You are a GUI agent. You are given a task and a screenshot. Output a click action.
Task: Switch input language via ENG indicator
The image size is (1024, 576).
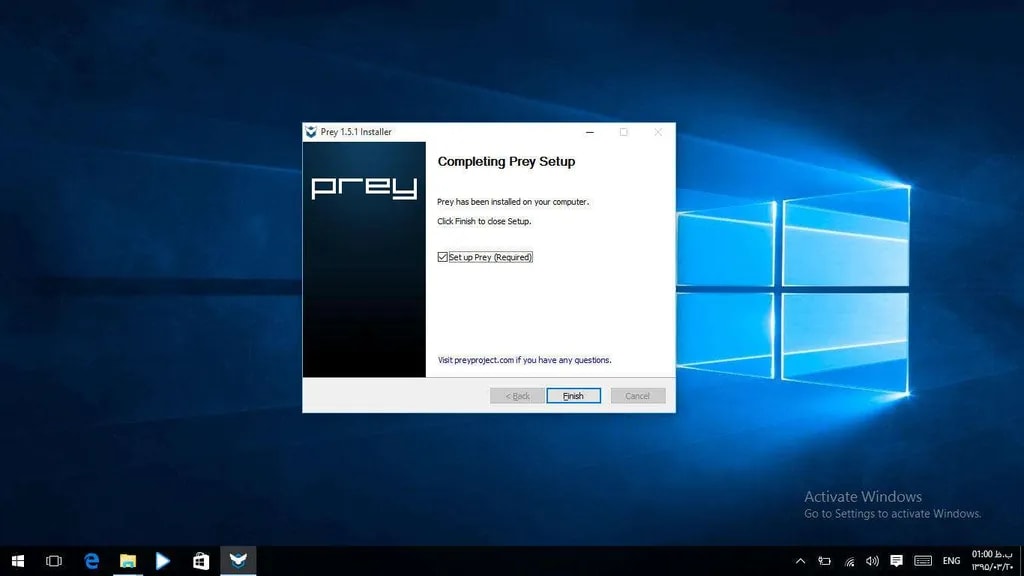coord(951,561)
